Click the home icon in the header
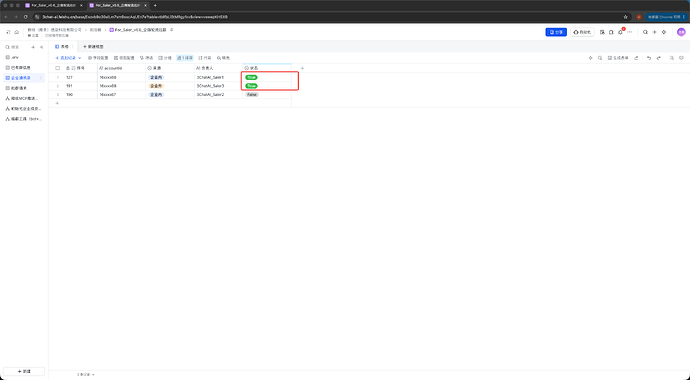The image size is (690, 380). pos(17,32)
